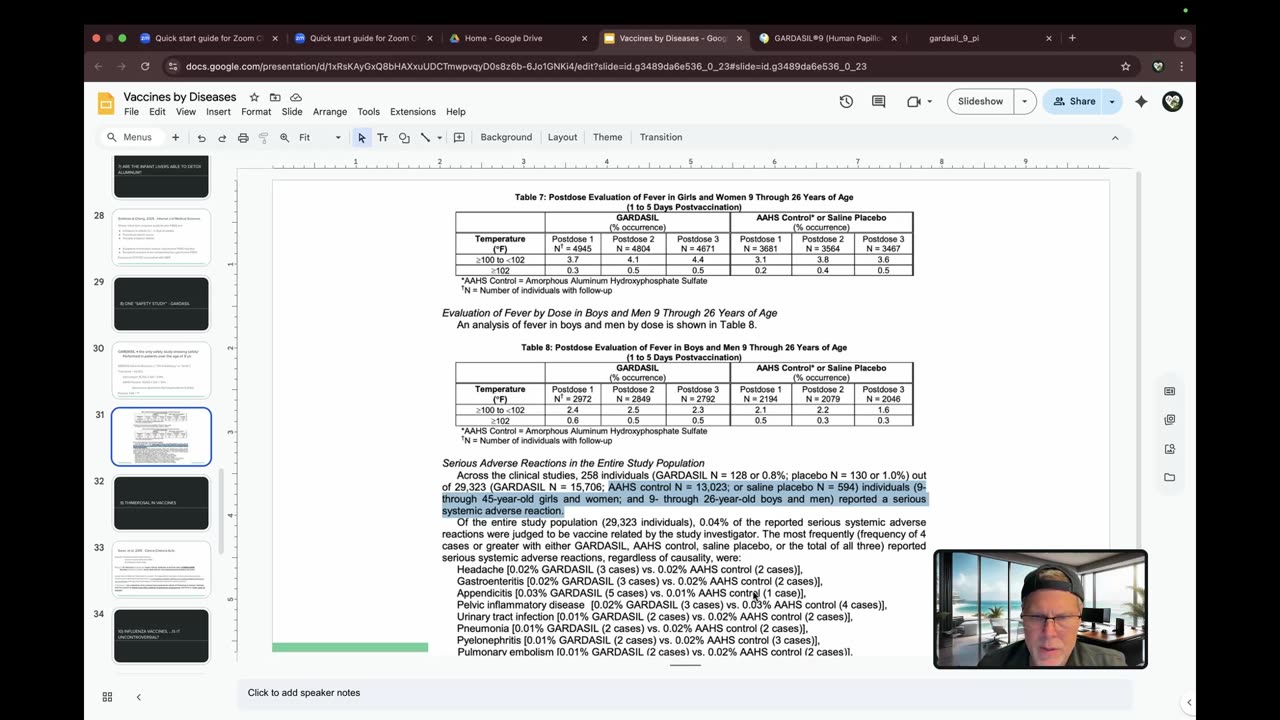The height and width of the screenshot is (720, 1280).
Task: Add a comment from toolbar
Action: pos(459,137)
